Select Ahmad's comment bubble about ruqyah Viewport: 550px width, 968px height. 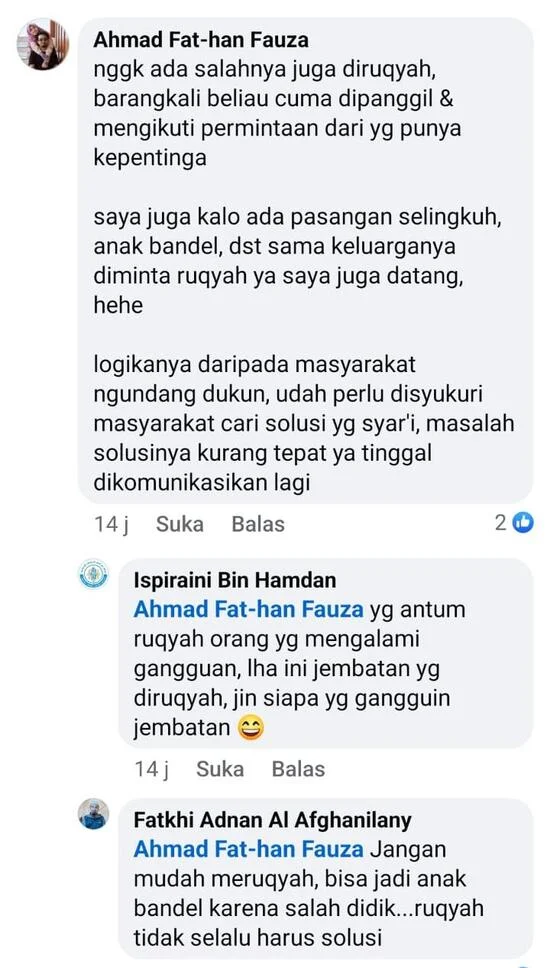tap(305, 260)
